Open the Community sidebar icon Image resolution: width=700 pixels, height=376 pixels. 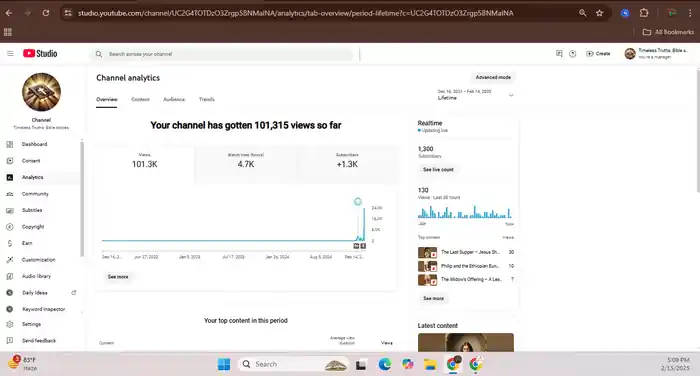[10, 194]
